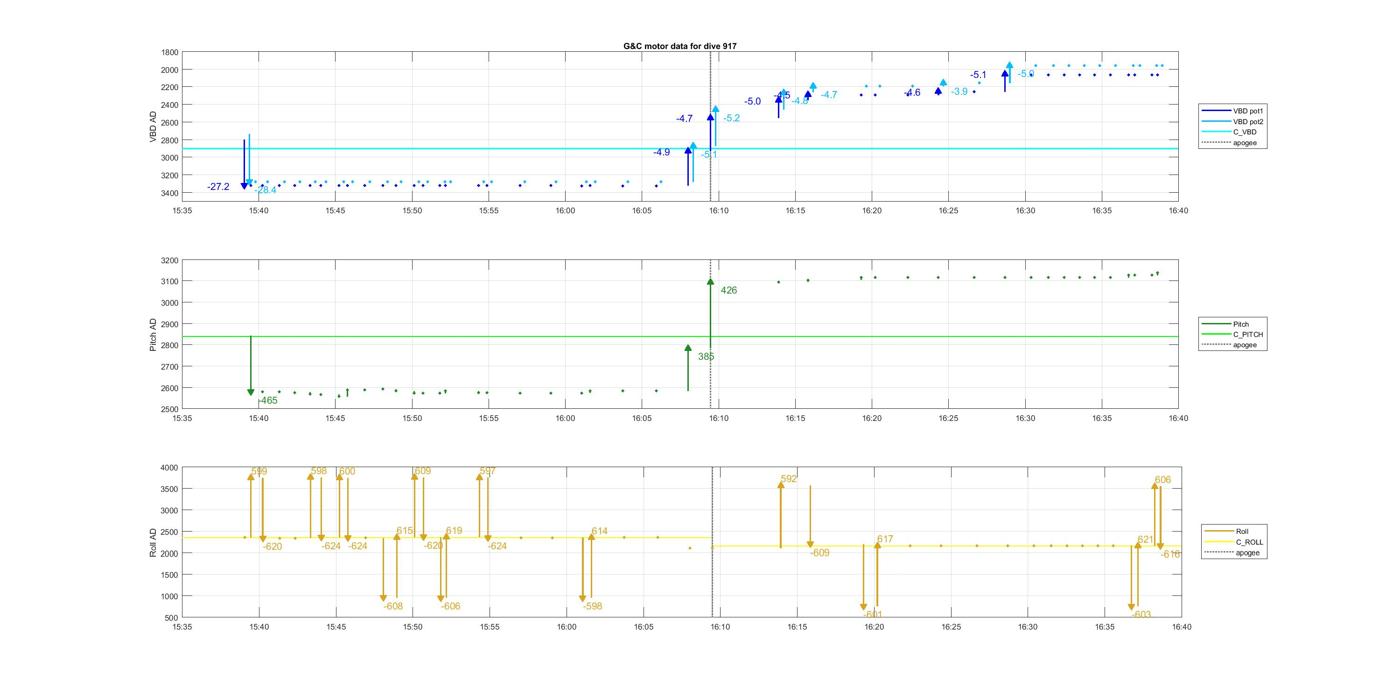Click the dark blue '-4.7' data label

pos(684,119)
